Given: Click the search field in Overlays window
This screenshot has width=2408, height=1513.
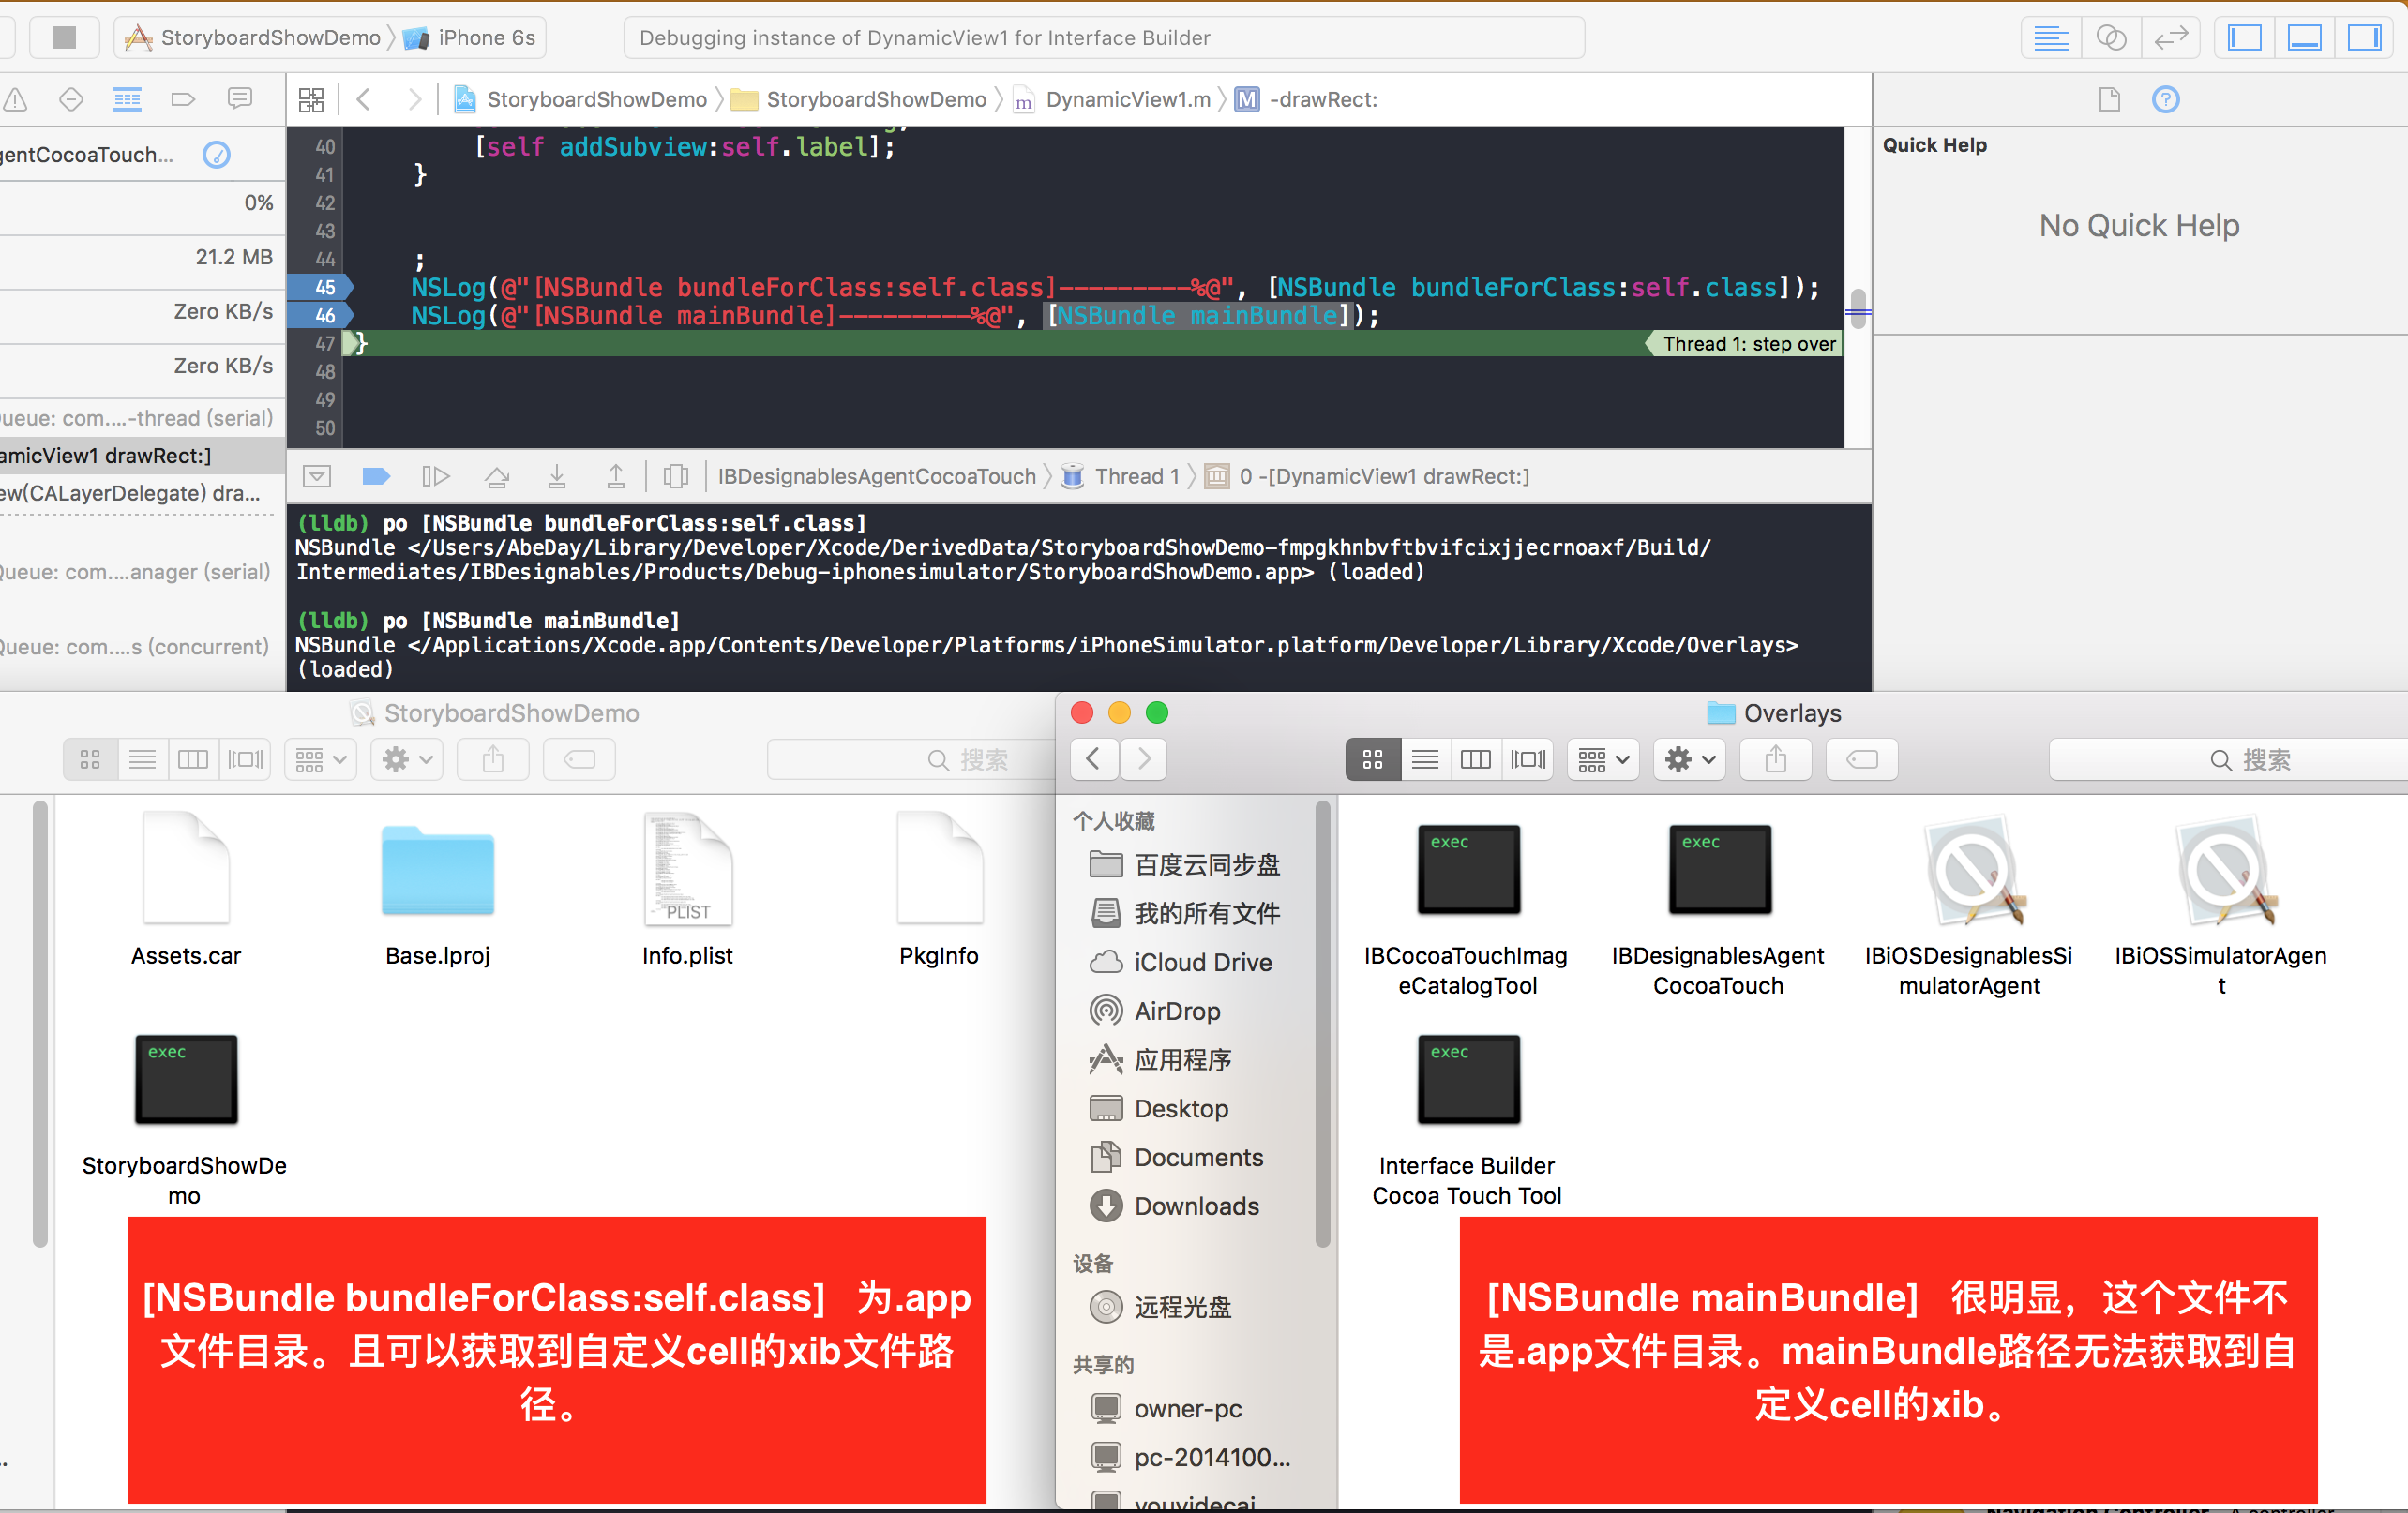Looking at the screenshot, I should tap(2227, 759).
